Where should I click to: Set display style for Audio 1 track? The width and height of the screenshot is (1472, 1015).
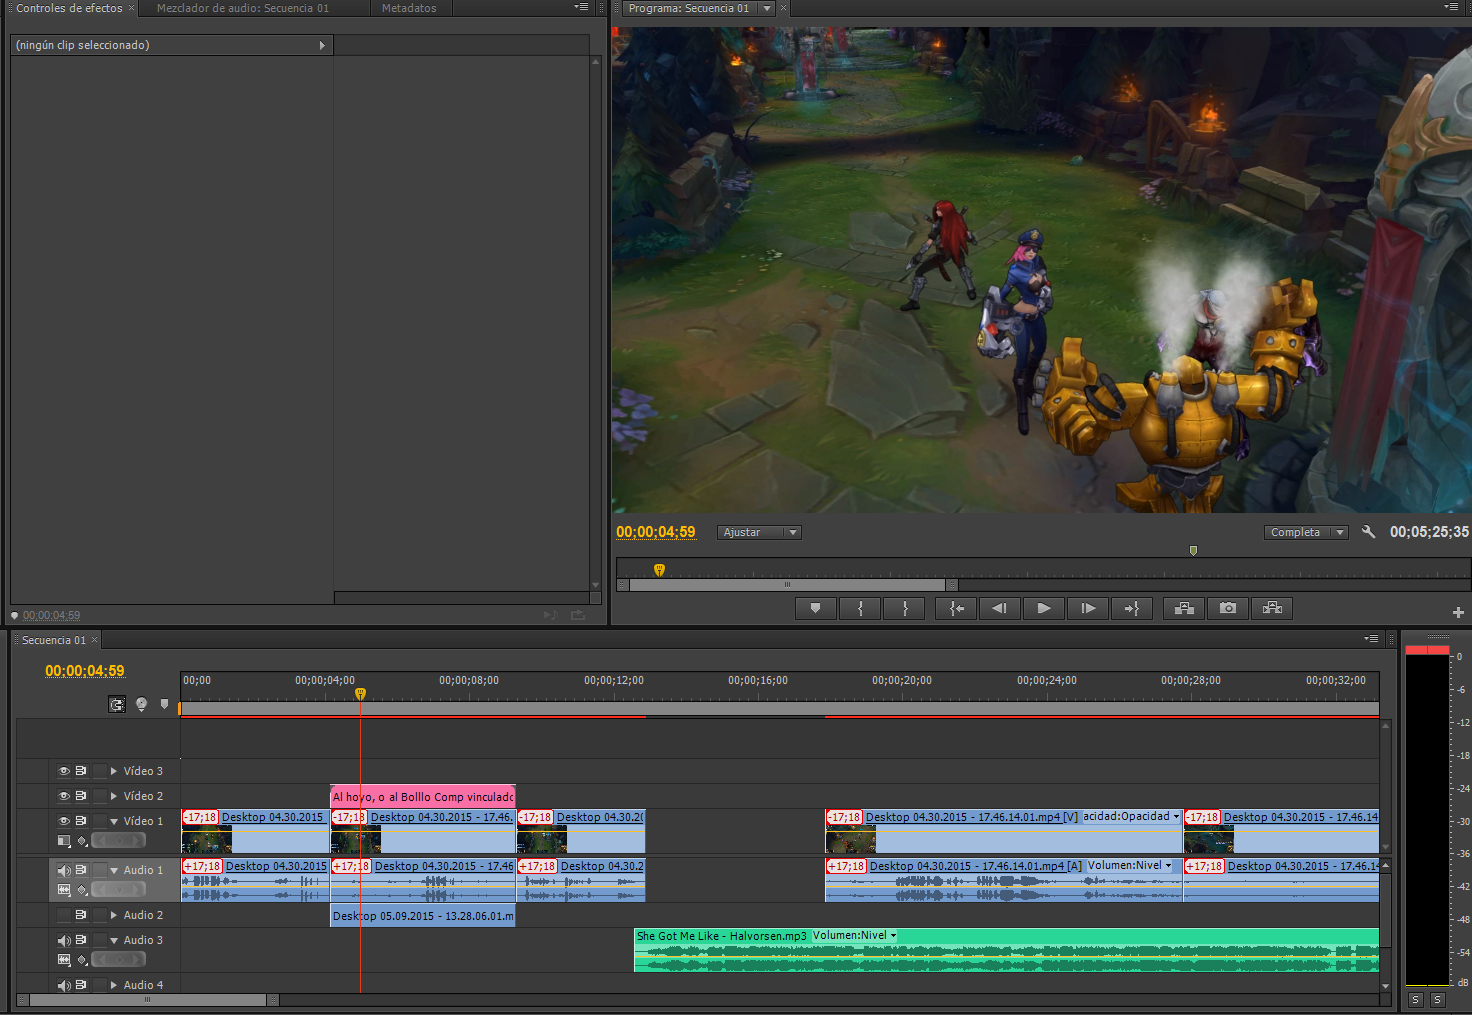[x=64, y=889]
